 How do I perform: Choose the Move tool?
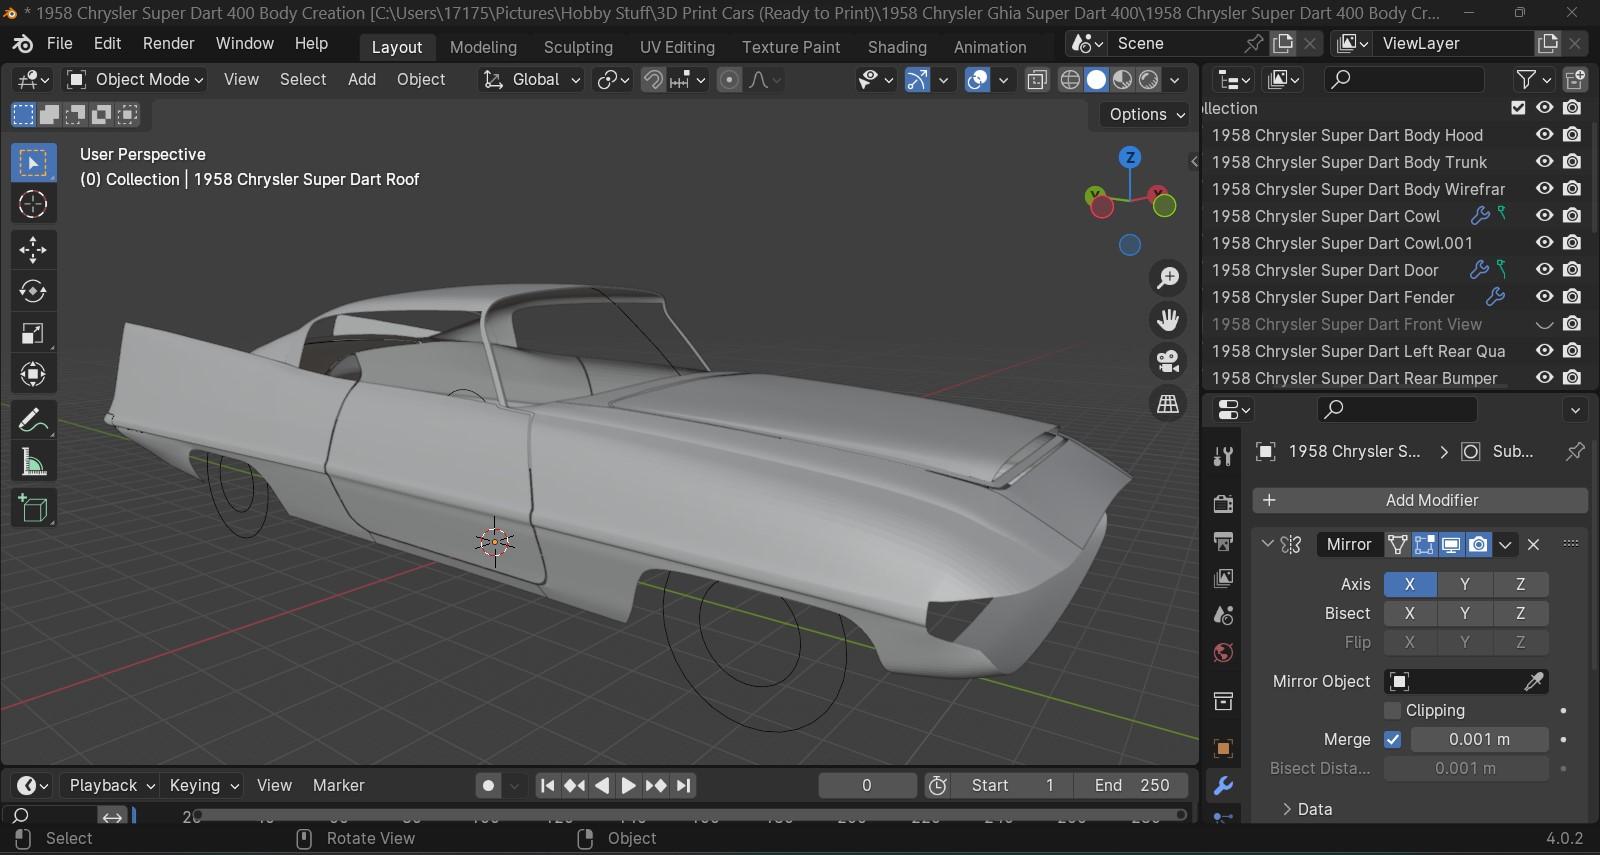click(33, 250)
